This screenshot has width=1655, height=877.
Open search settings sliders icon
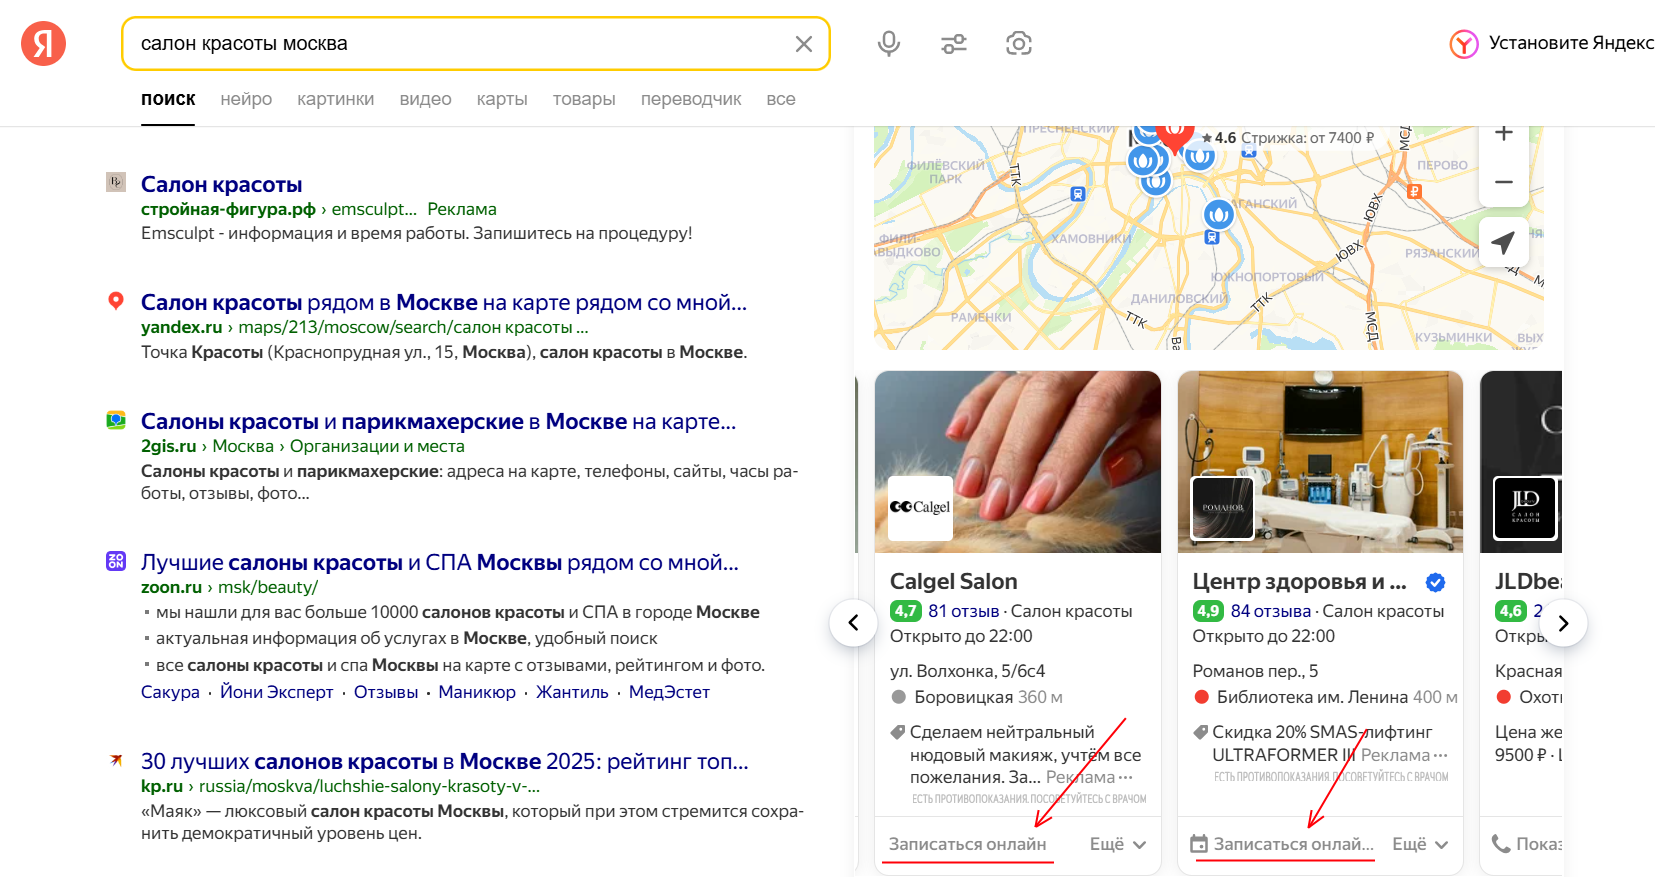(954, 44)
